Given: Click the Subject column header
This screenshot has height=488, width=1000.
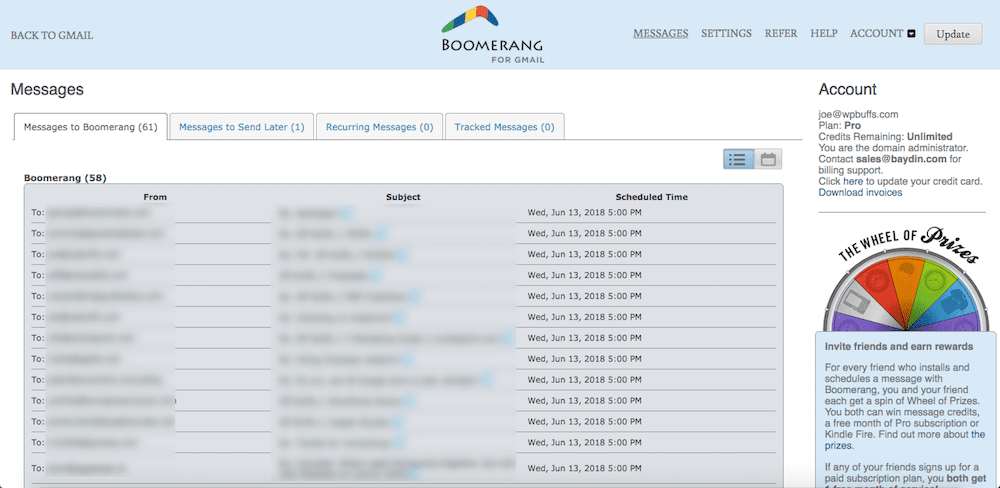Looking at the screenshot, I should click(403, 197).
